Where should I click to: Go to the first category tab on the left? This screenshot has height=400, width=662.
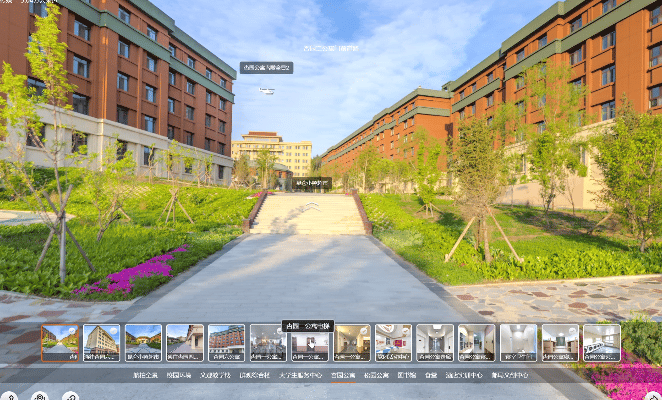(x=146, y=376)
